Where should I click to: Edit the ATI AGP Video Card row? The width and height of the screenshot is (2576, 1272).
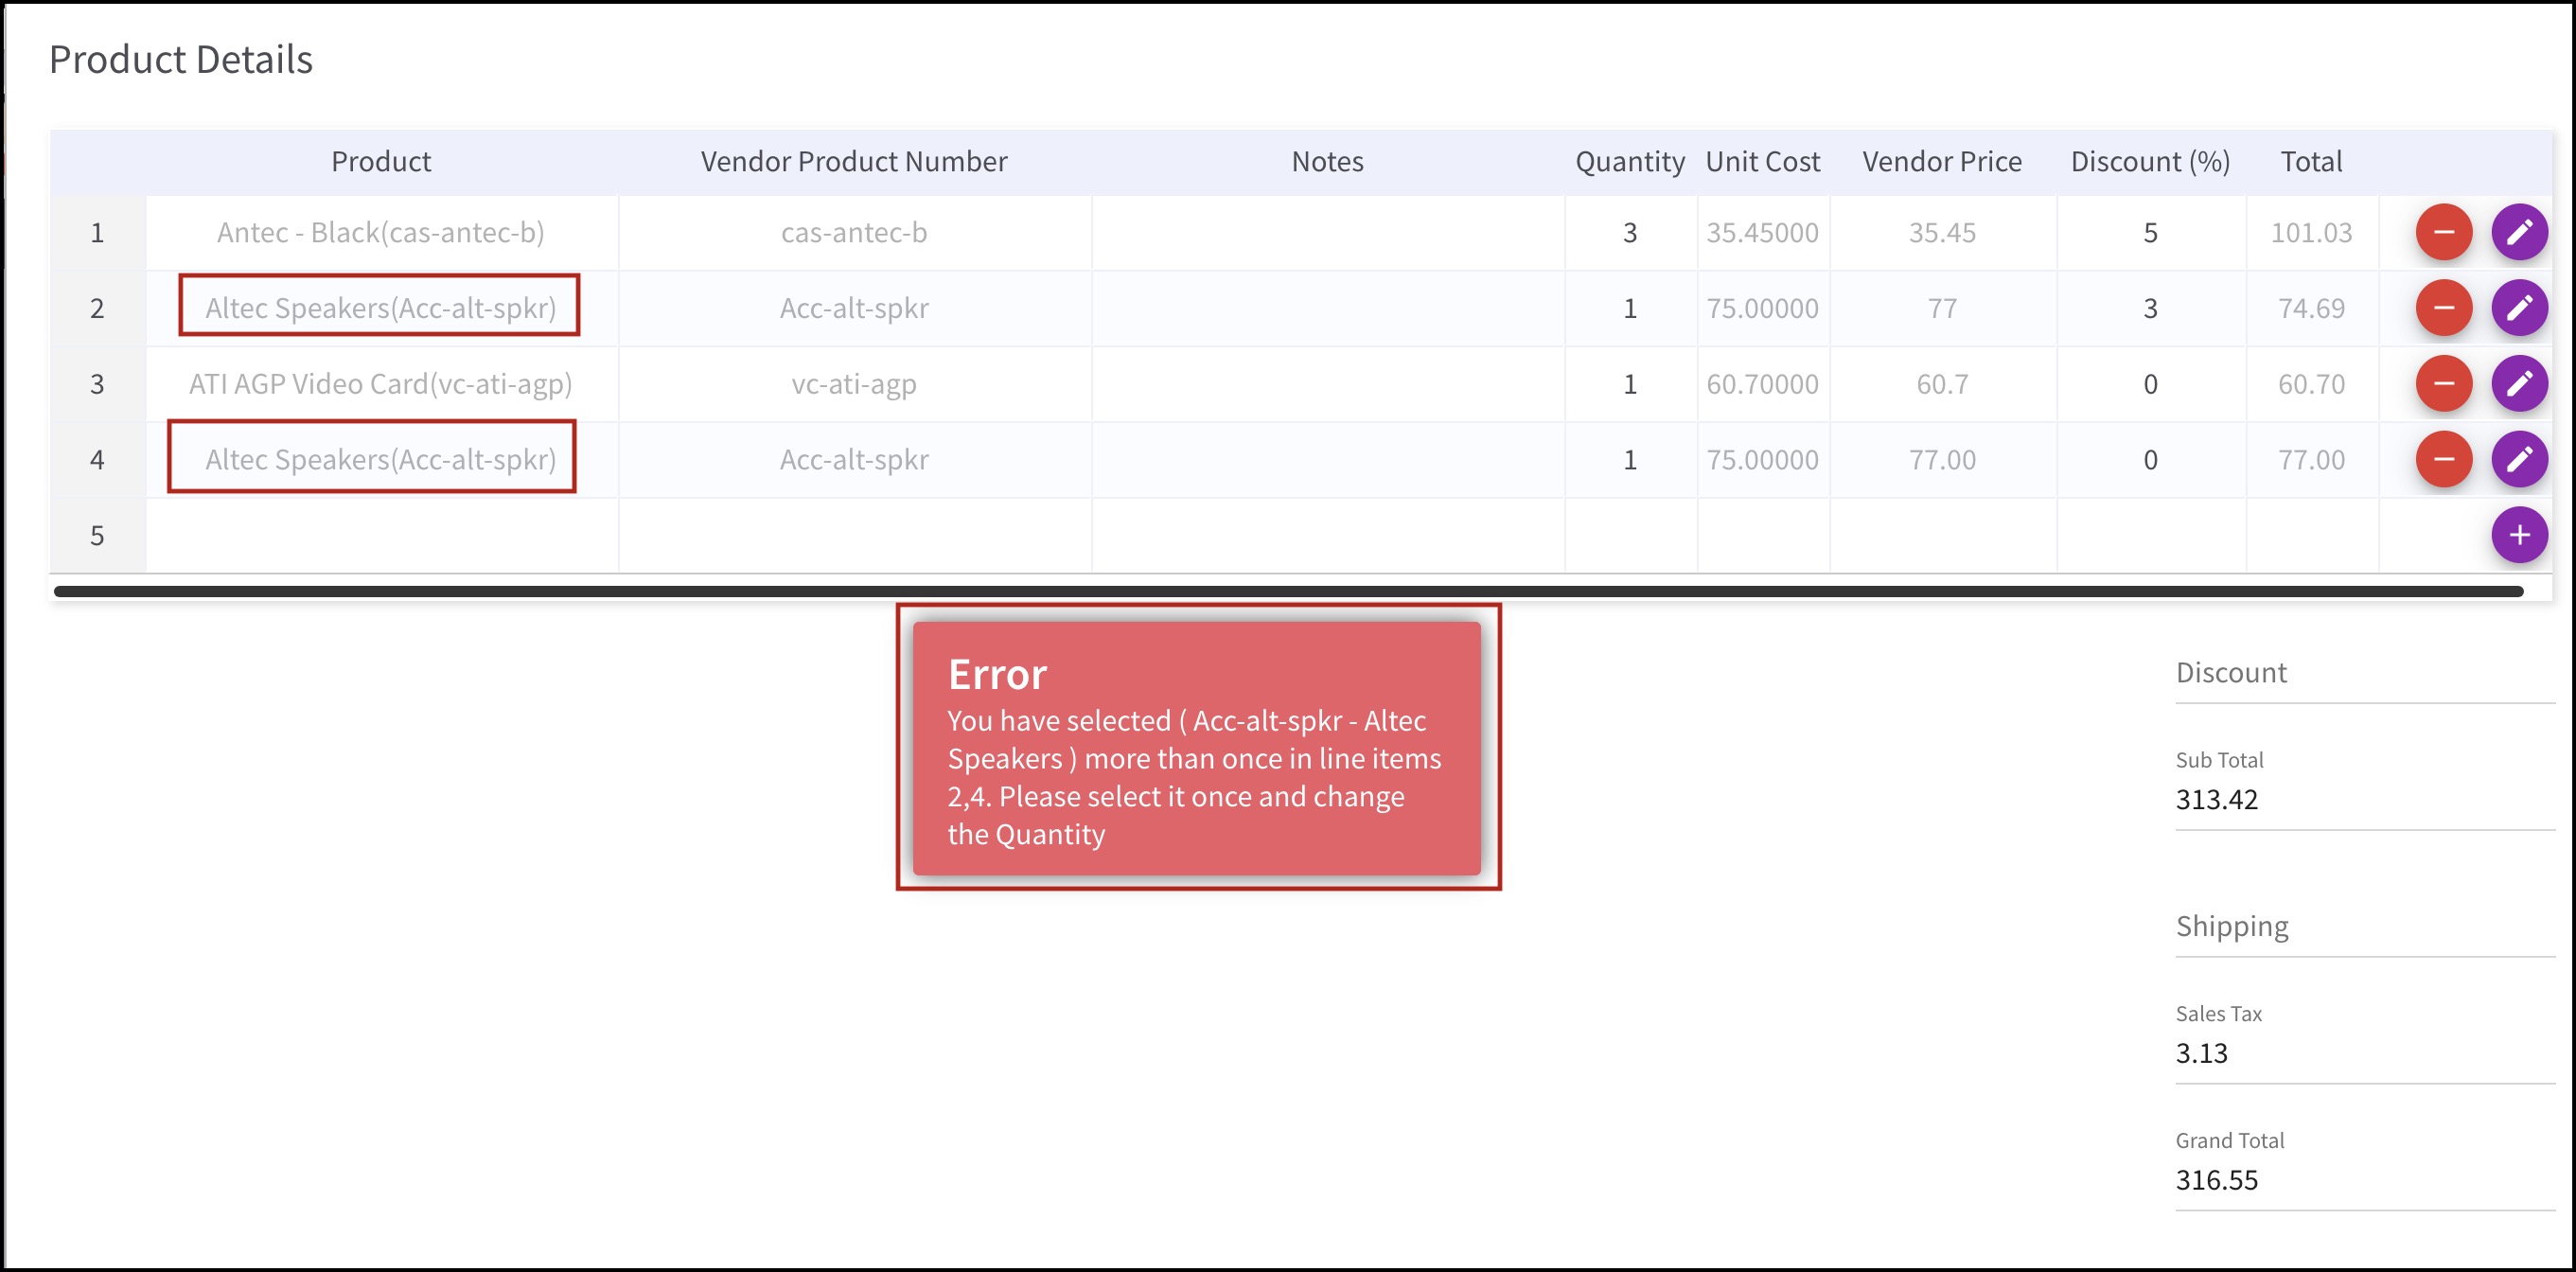click(x=2518, y=384)
